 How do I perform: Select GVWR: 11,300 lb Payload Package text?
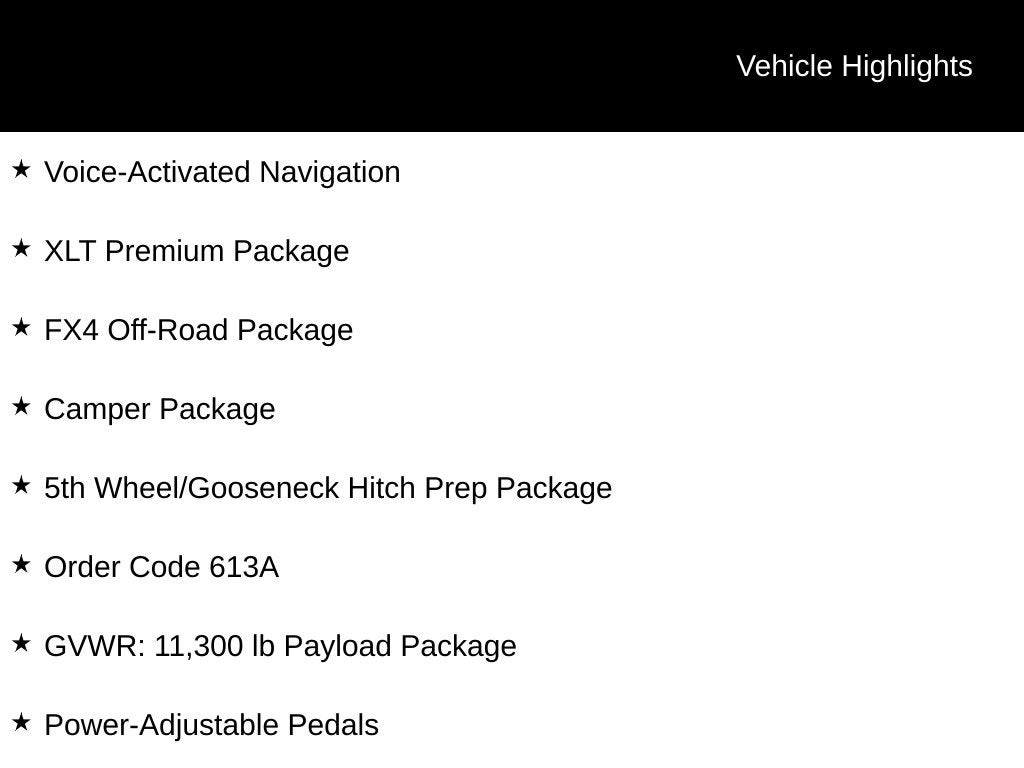tap(280, 647)
